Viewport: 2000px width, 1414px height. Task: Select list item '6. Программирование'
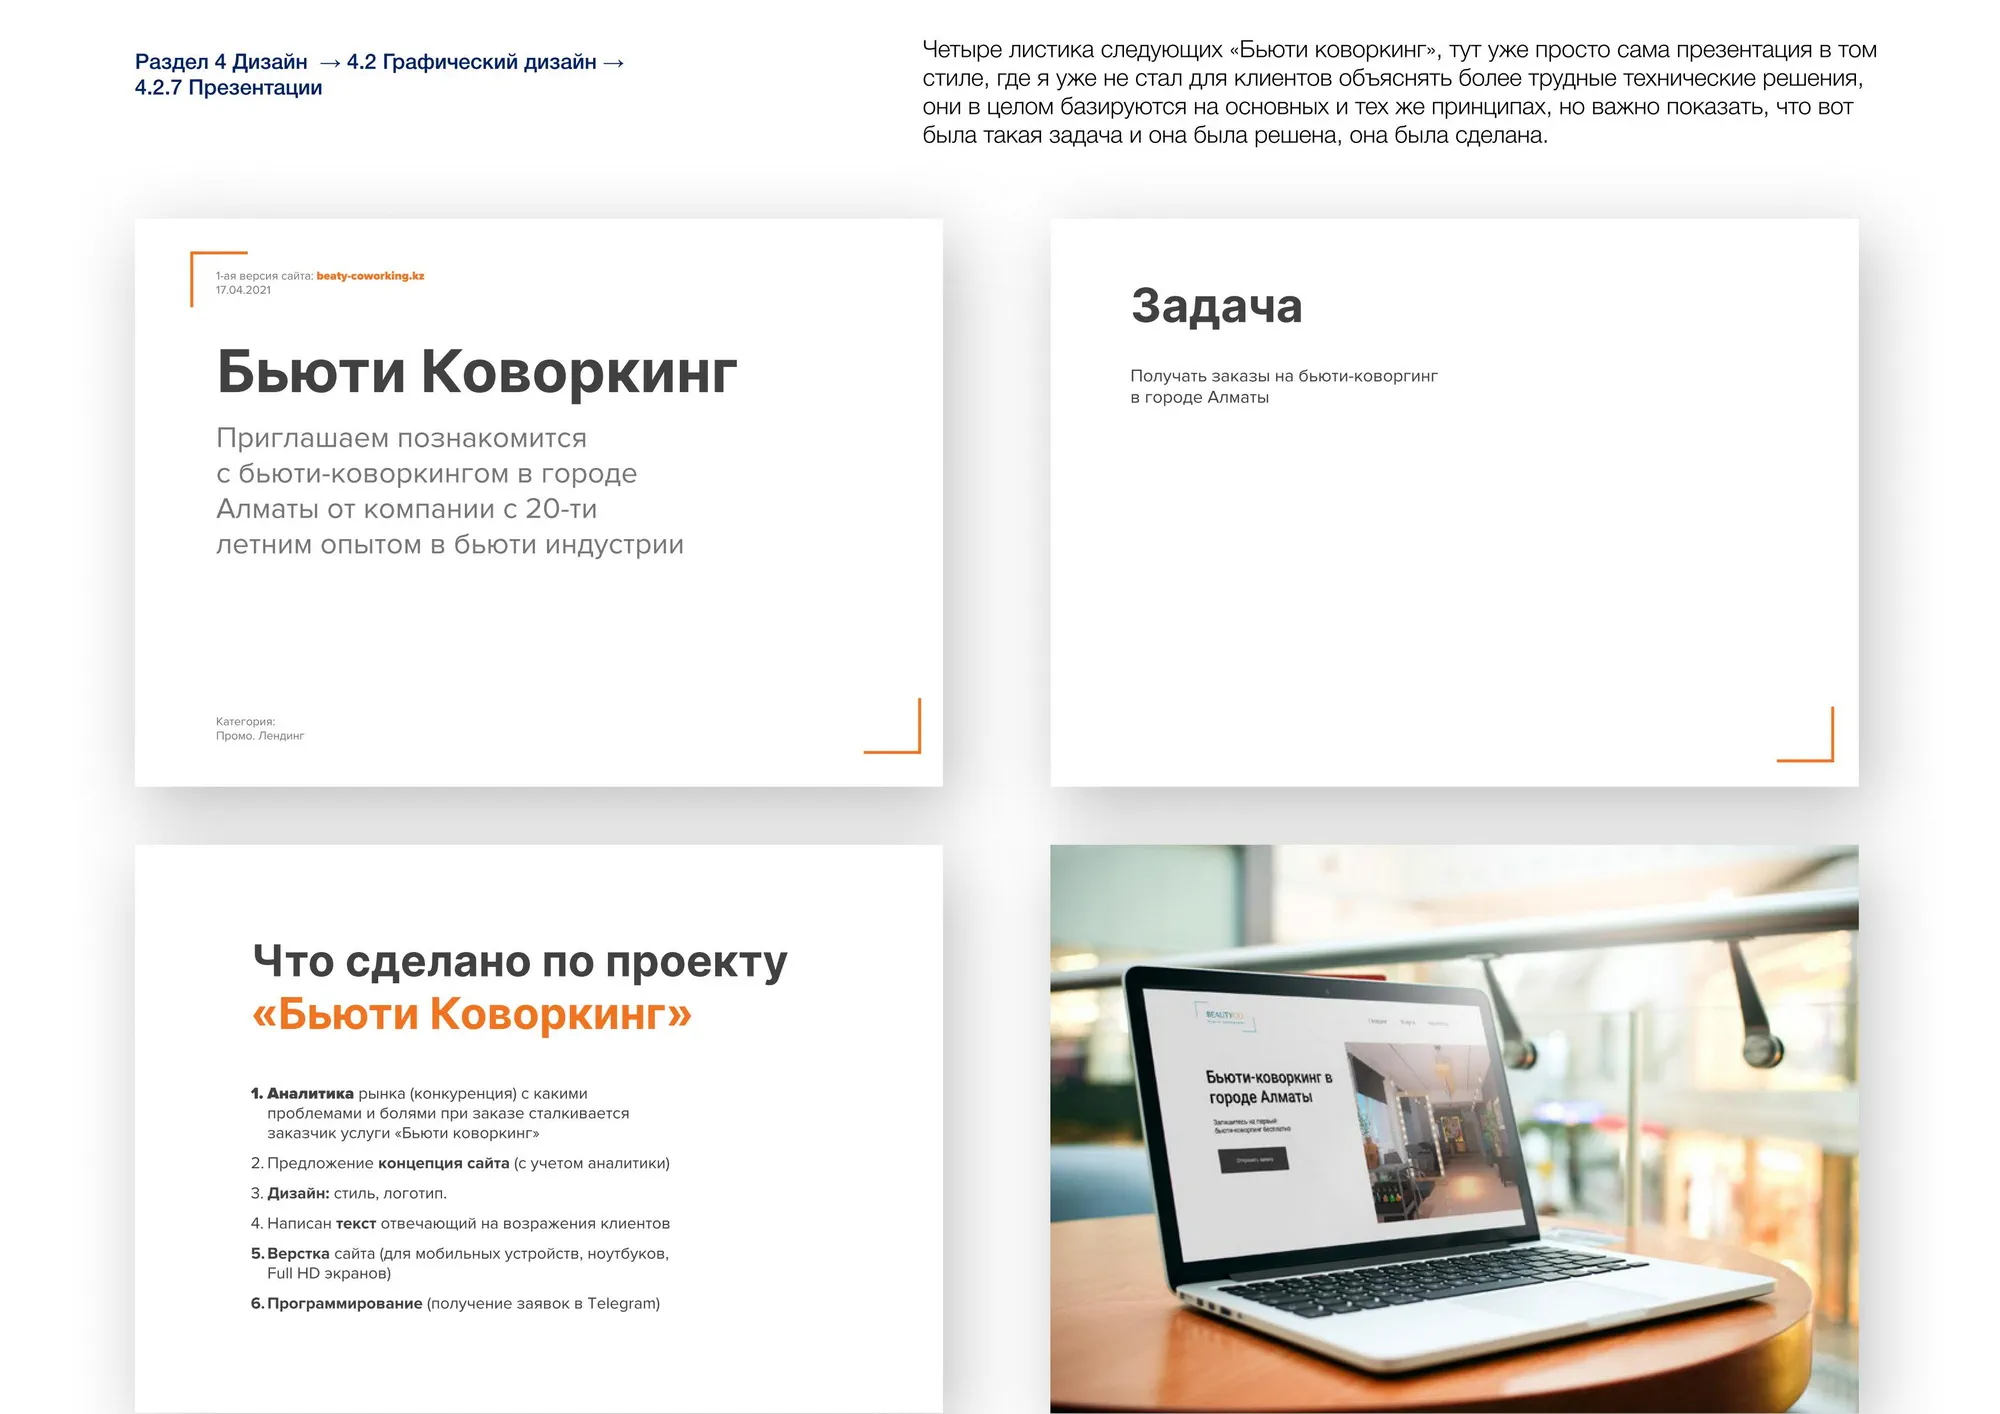[x=455, y=1303]
